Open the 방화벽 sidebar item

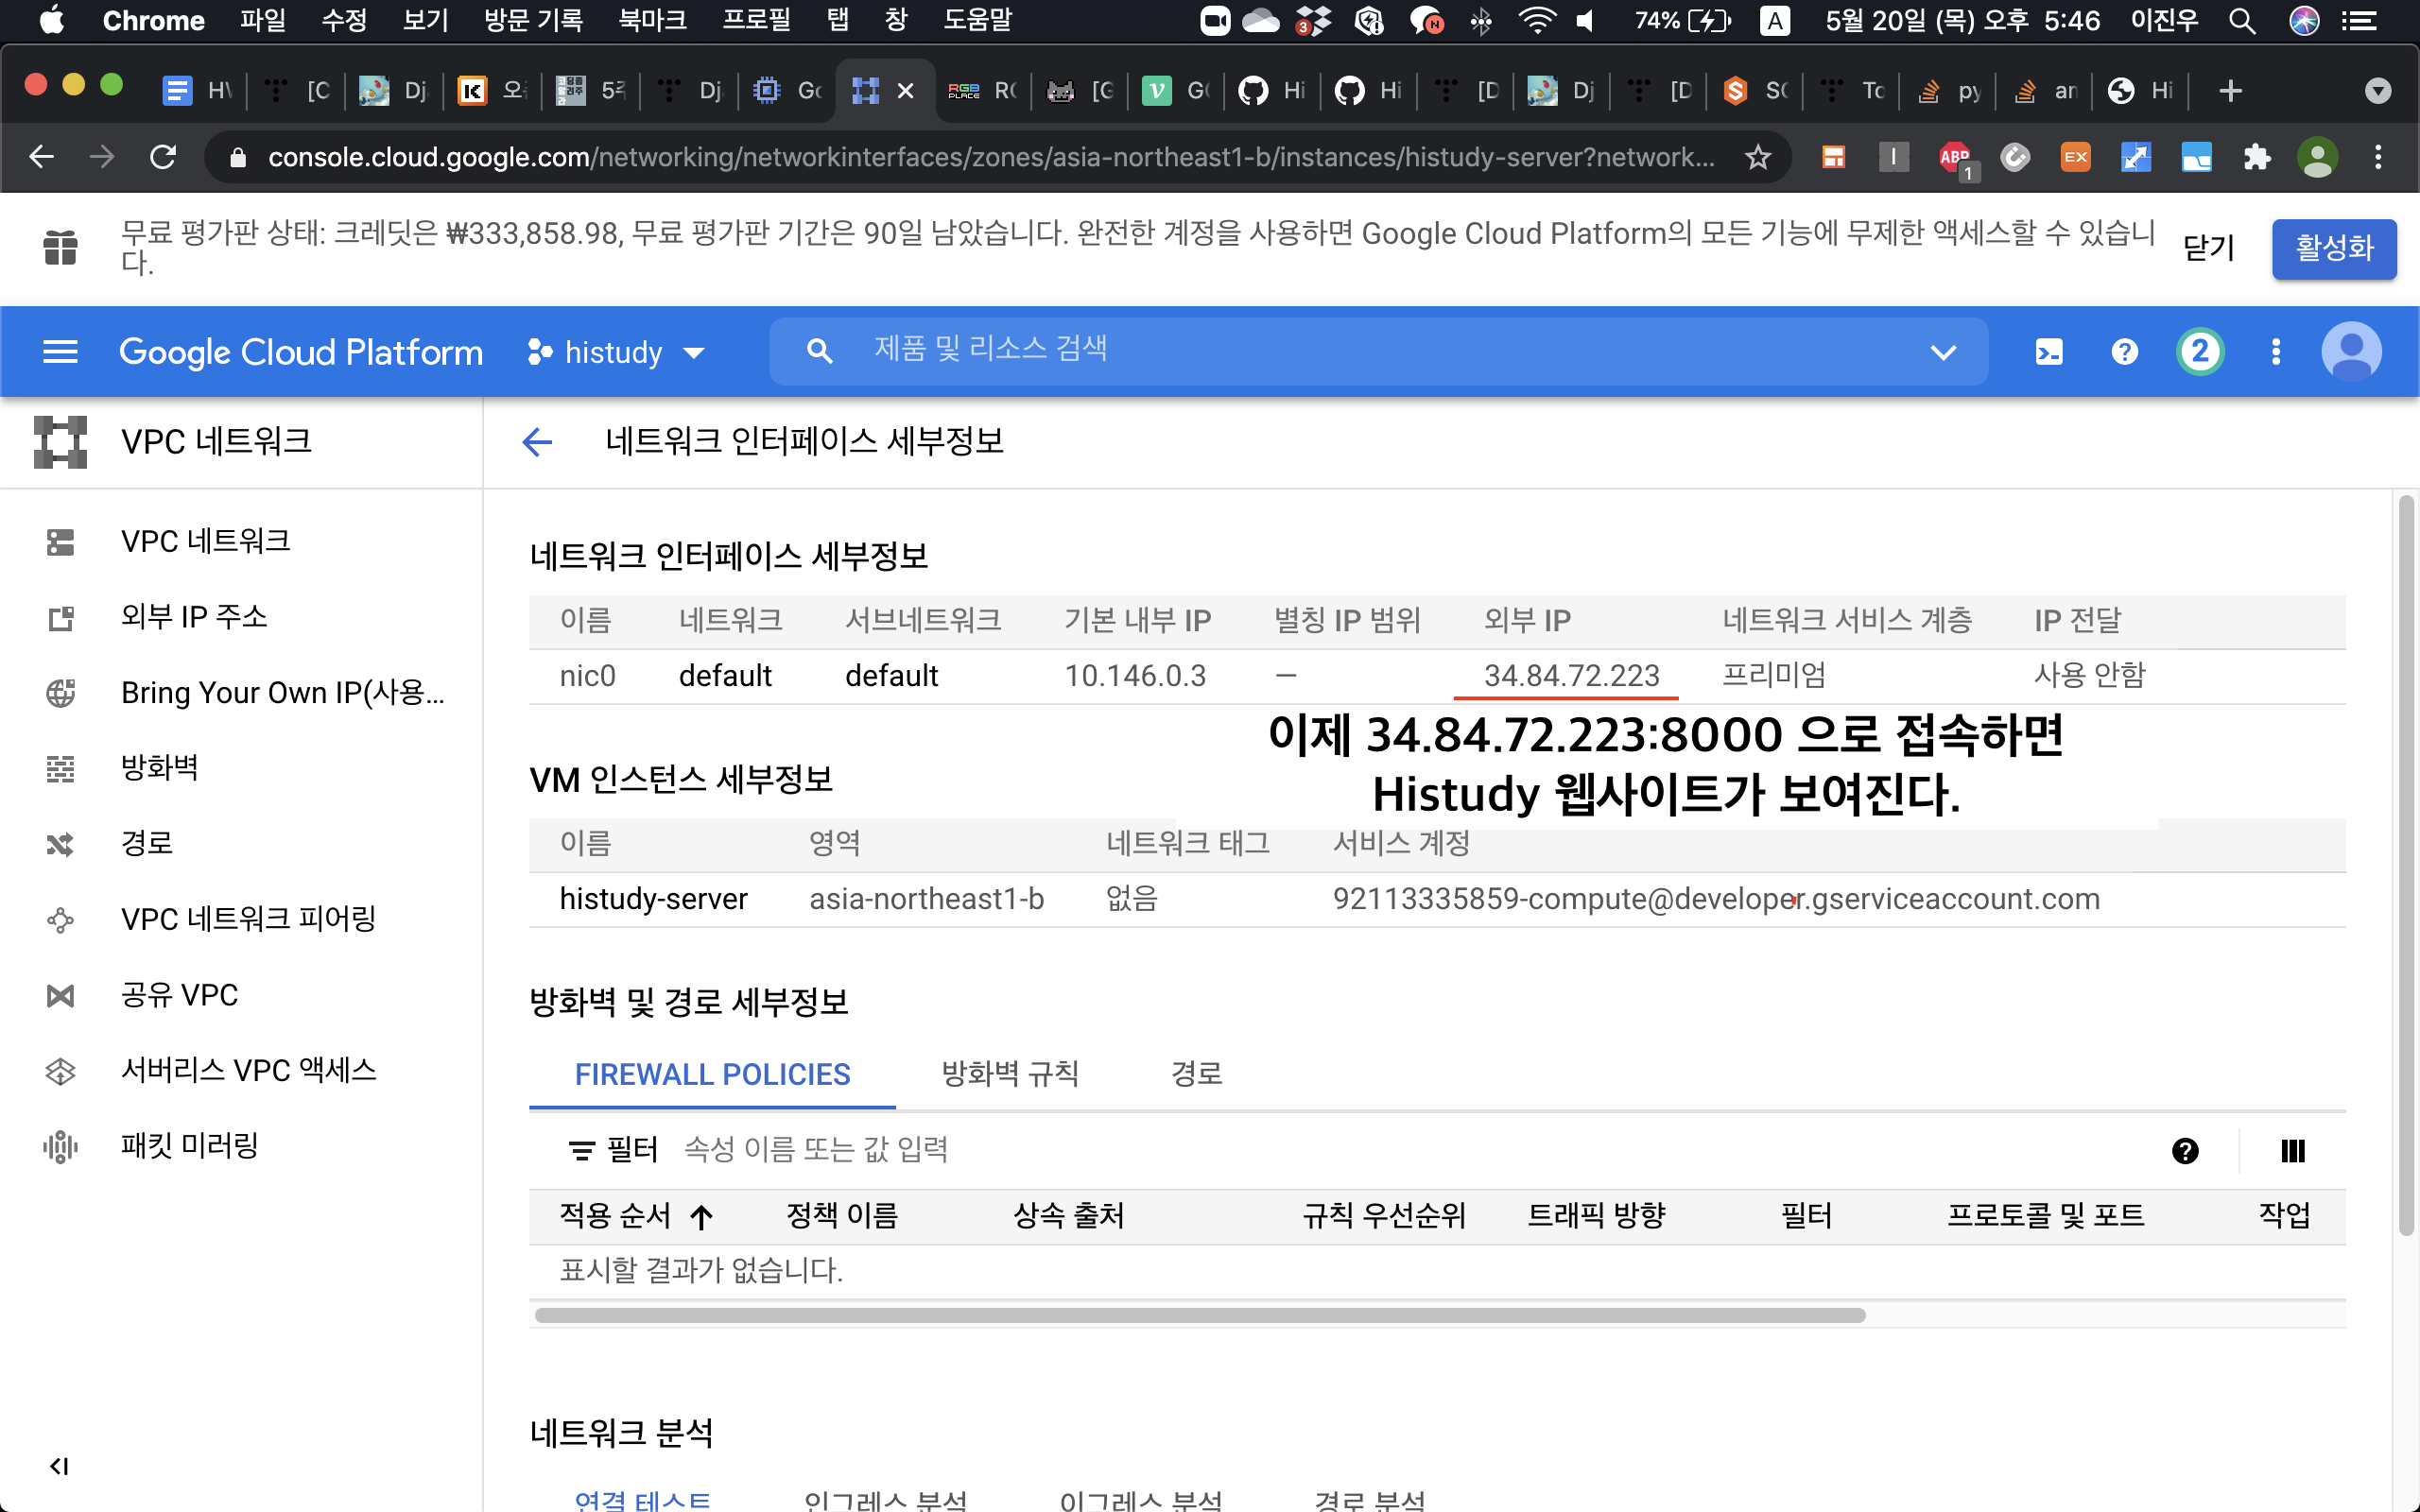[159, 768]
